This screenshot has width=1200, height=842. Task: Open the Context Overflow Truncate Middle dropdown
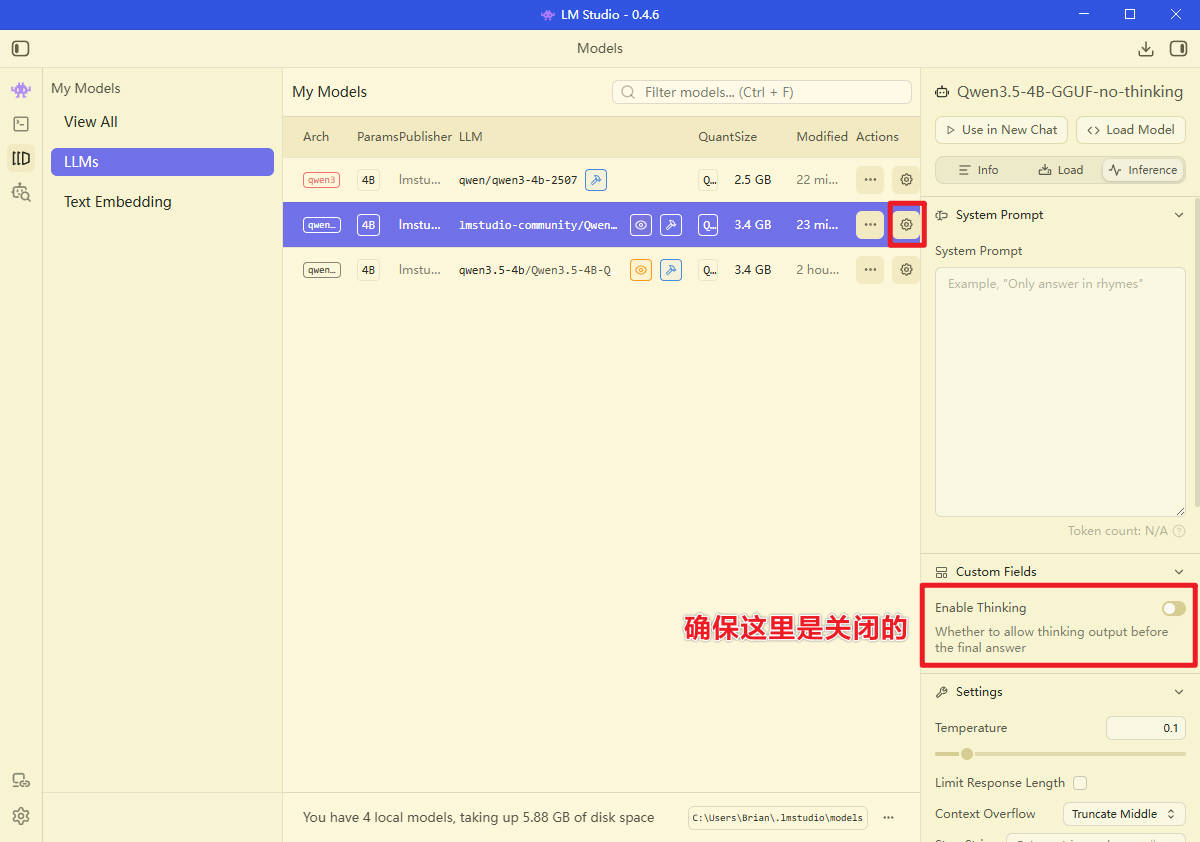click(x=1123, y=814)
